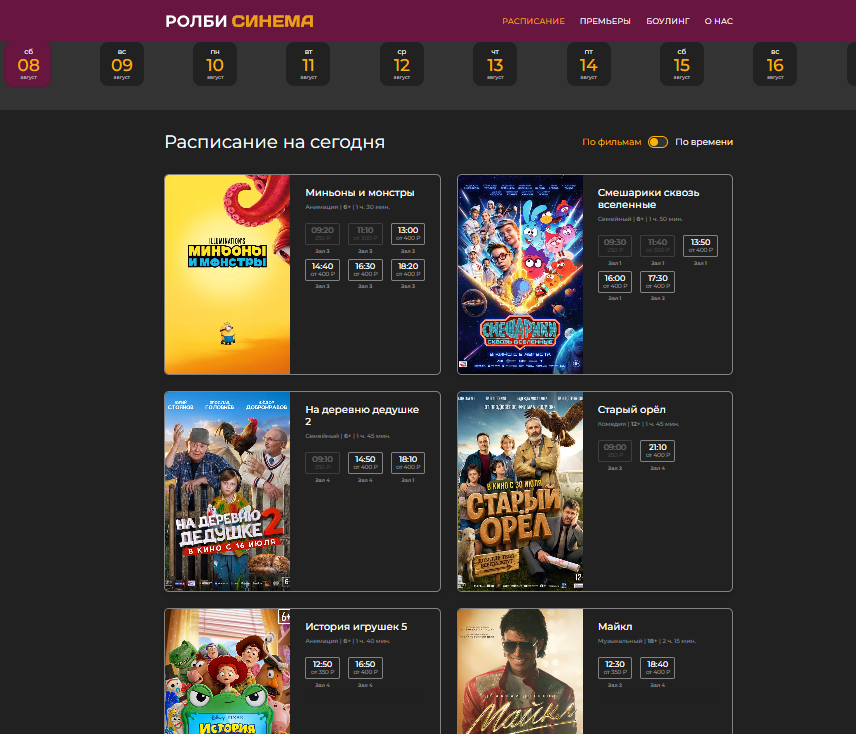Select Tuesday 11 August date
856x734 pixels.
point(308,64)
